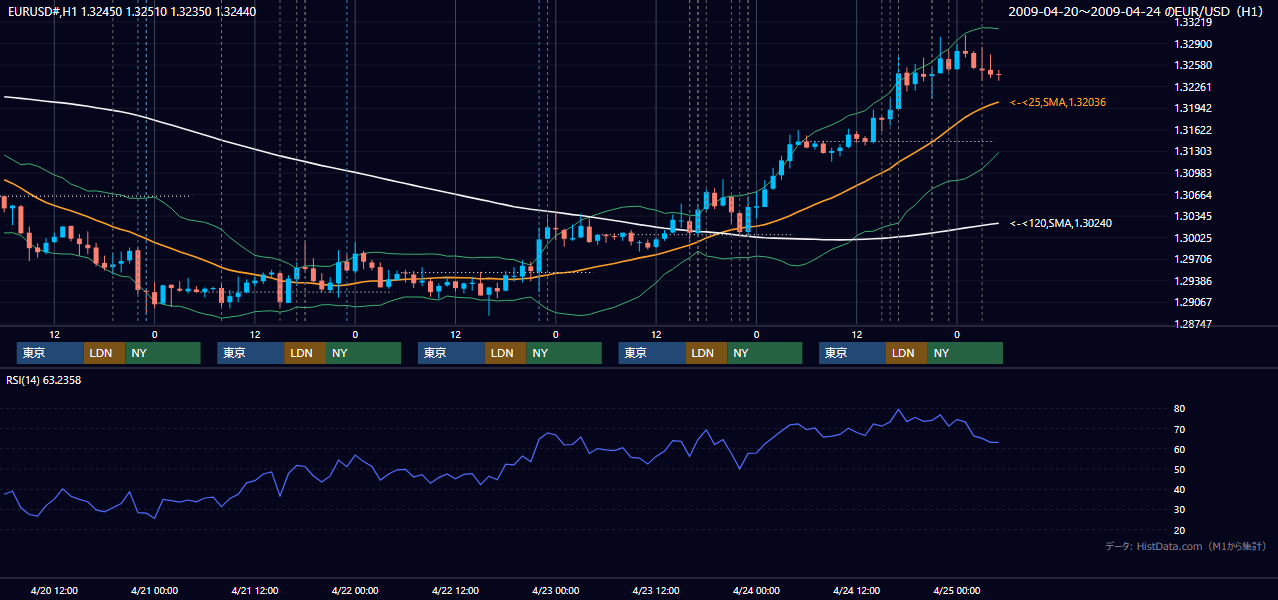Click the 25 SMA 1.32036 label
The width and height of the screenshot is (1278, 600).
click(x=1058, y=102)
